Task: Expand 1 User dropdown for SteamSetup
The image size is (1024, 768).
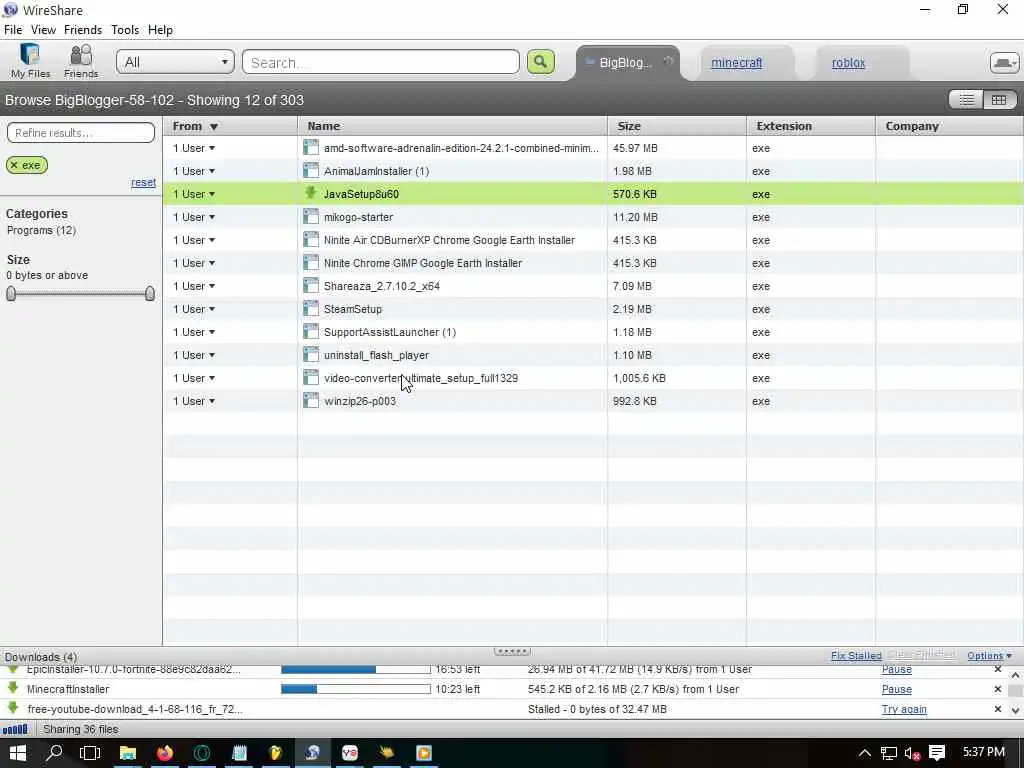Action: click(x=212, y=309)
